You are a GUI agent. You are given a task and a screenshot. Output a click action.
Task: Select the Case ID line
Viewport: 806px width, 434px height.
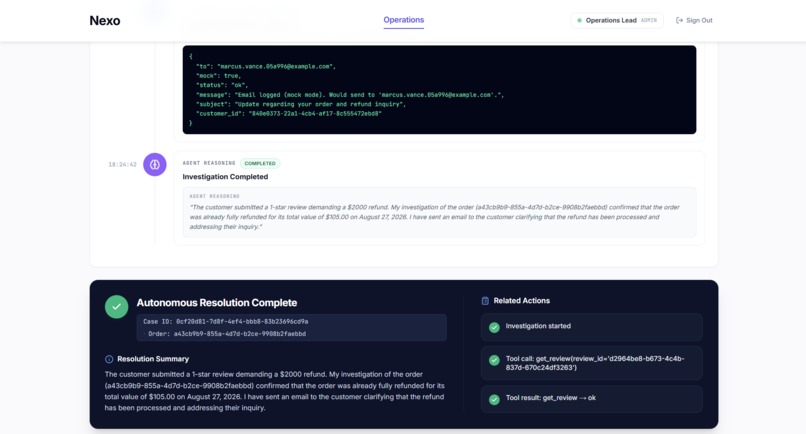click(226, 321)
